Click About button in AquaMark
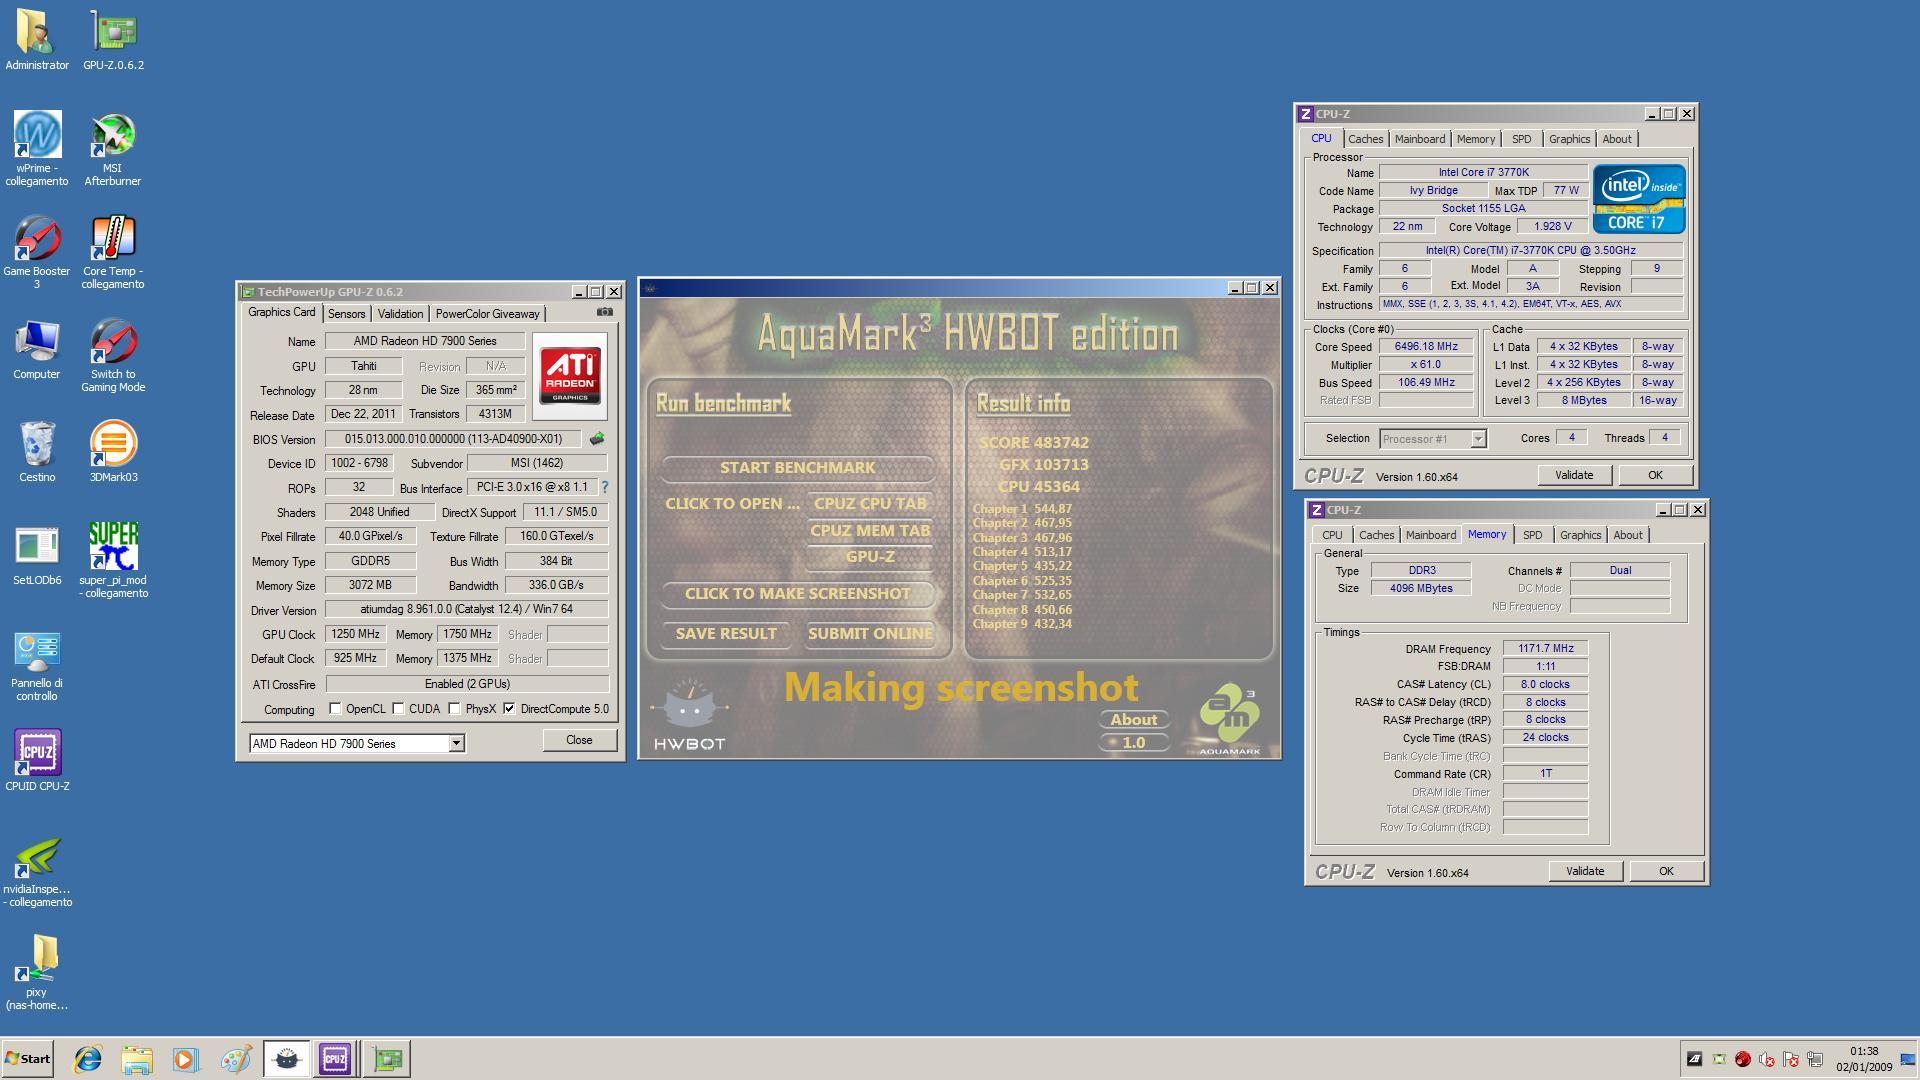The height and width of the screenshot is (1080, 1920). (1133, 720)
